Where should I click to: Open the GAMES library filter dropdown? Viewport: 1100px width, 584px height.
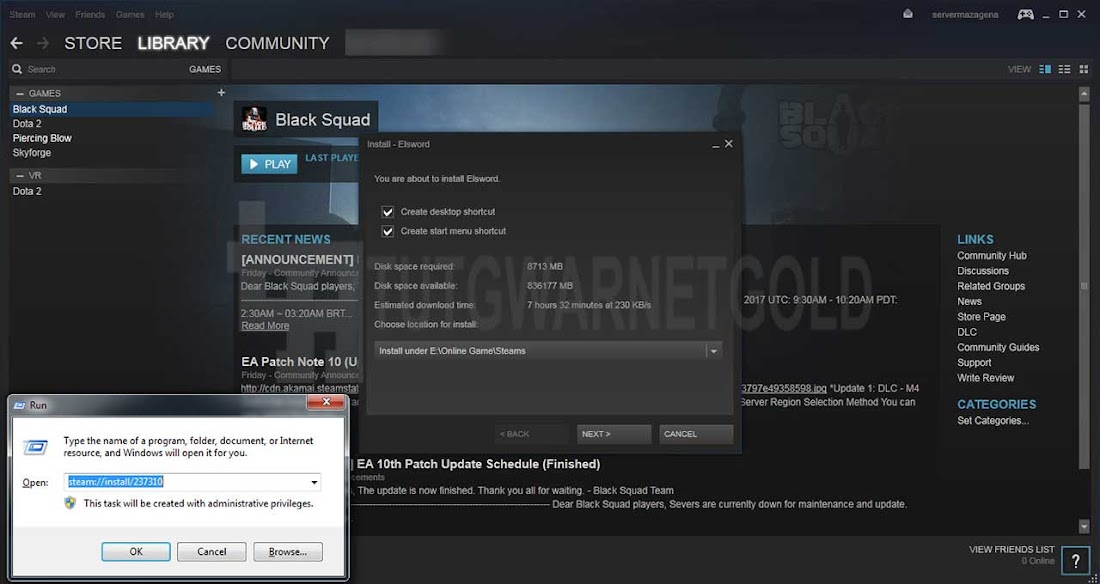point(205,69)
